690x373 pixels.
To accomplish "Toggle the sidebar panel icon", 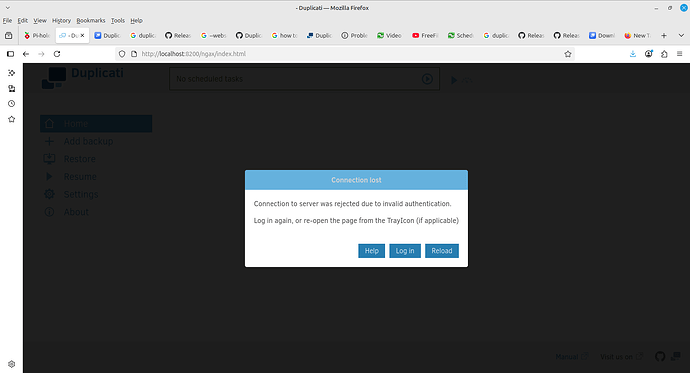I will tap(11, 54).
